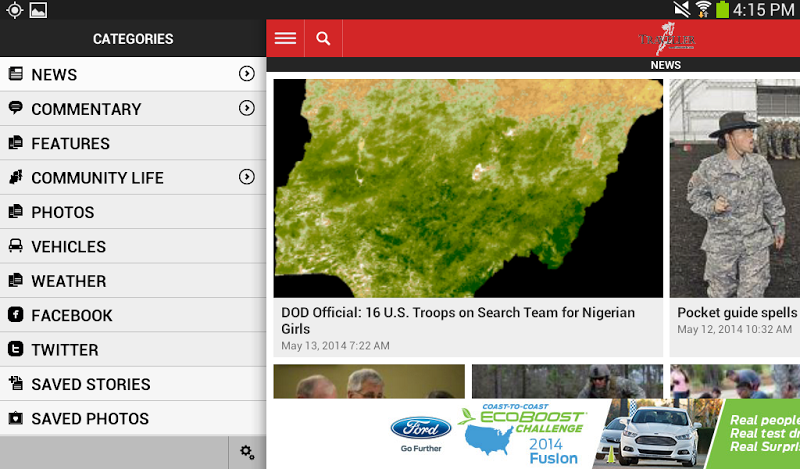Expand the News category arrow
The image size is (800, 469).
click(246, 74)
